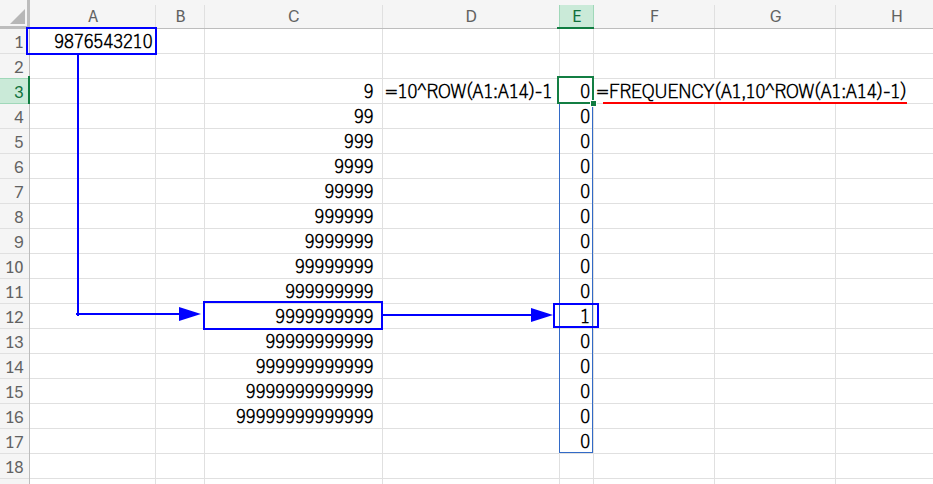Click the select-all corner of the grid
This screenshot has width=933, height=484.
(15, 15)
